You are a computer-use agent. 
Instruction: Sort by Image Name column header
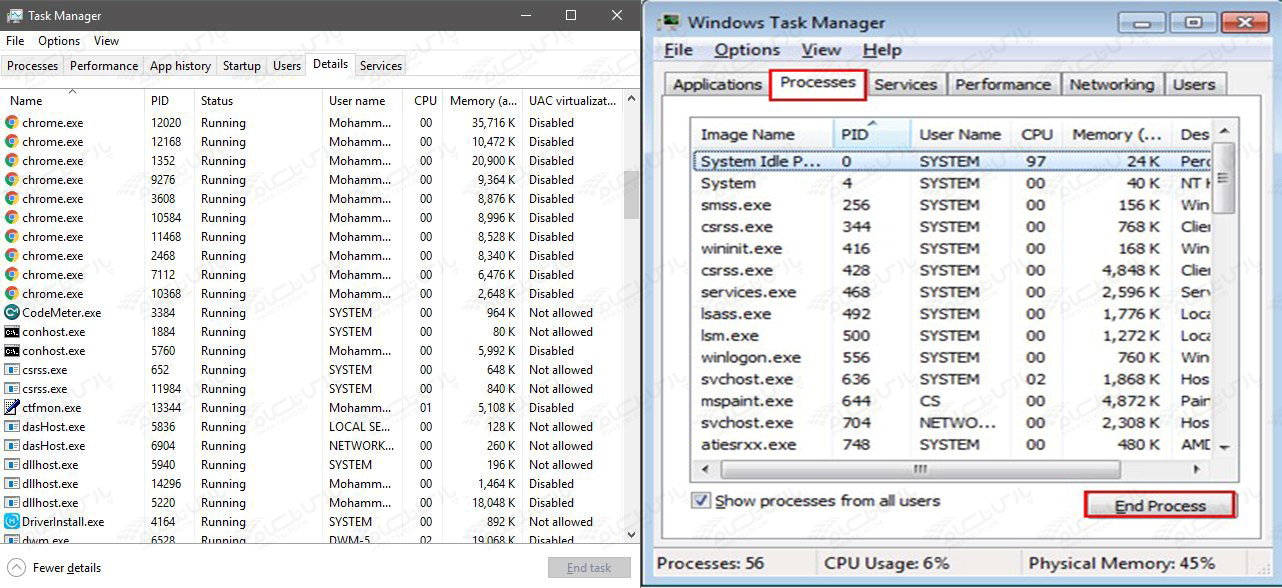click(x=761, y=134)
